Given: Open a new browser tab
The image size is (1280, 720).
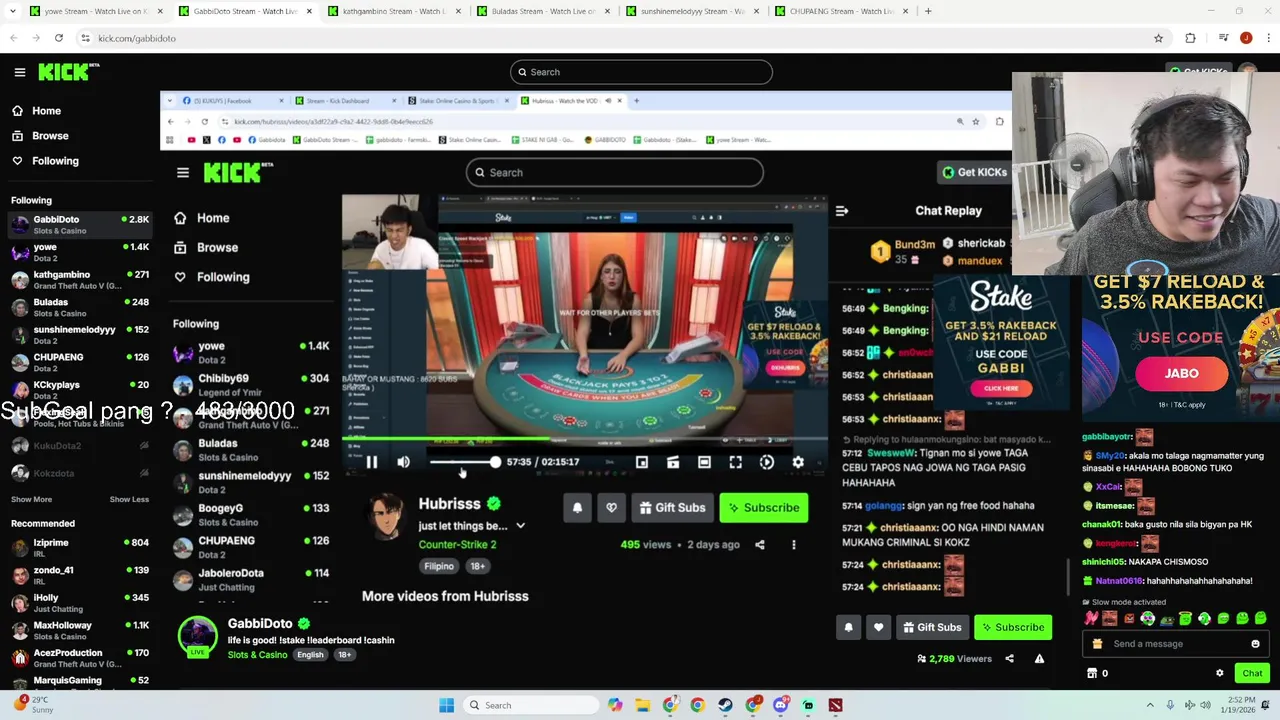Looking at the screenshot, I should (x=928, y=11).
